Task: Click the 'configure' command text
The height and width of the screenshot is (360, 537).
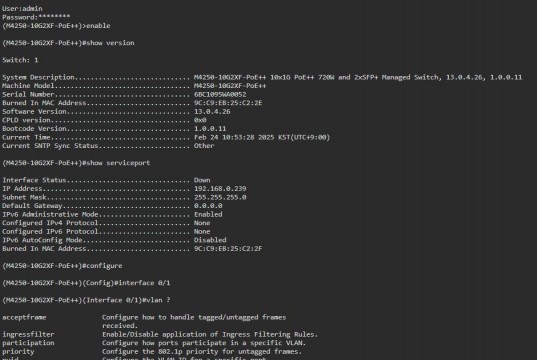Action: click(104, 266)
